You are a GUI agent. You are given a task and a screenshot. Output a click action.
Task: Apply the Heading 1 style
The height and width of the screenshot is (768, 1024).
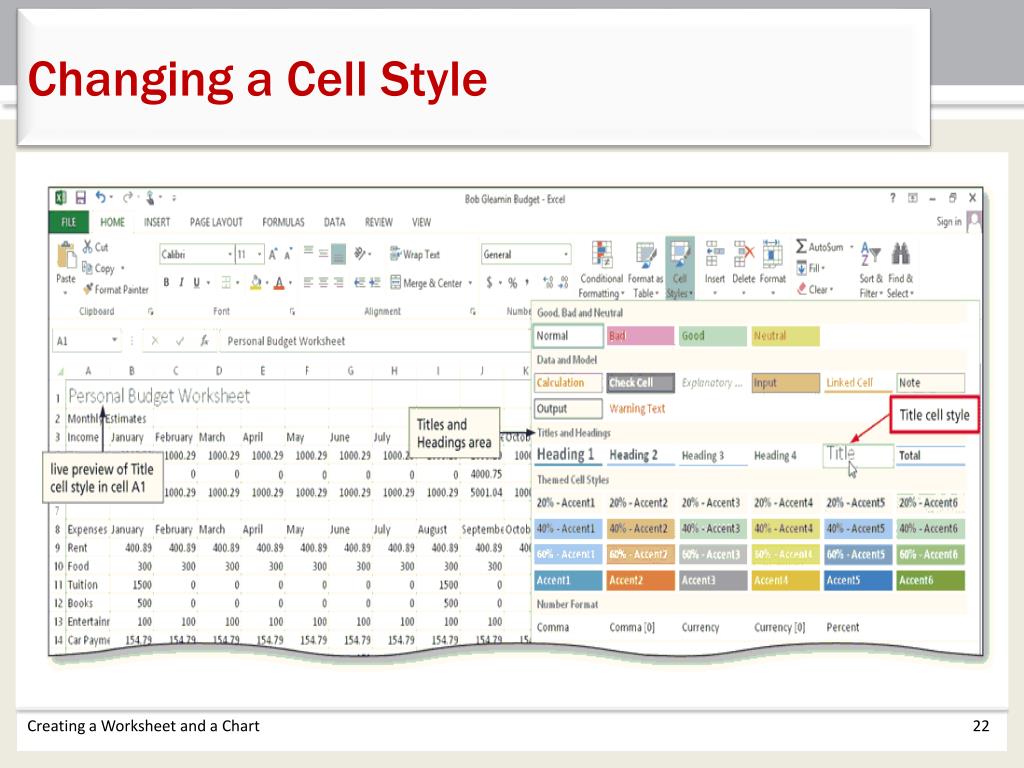click(x=566, y=455)
